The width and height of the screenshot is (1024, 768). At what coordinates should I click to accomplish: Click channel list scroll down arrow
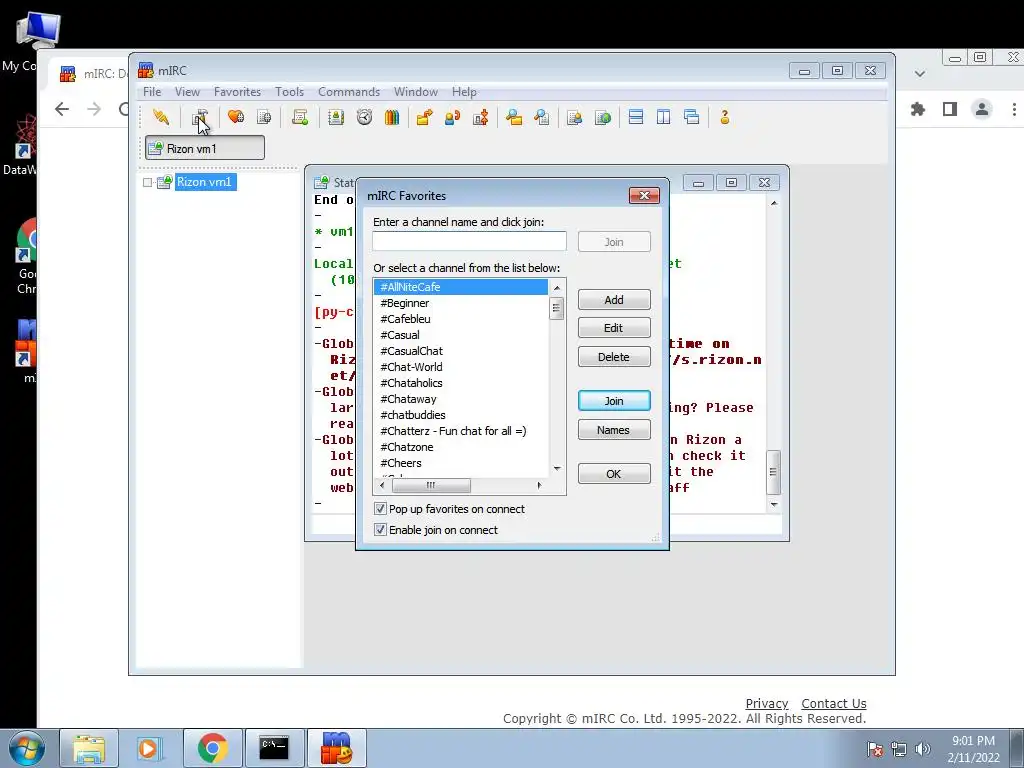556,468
